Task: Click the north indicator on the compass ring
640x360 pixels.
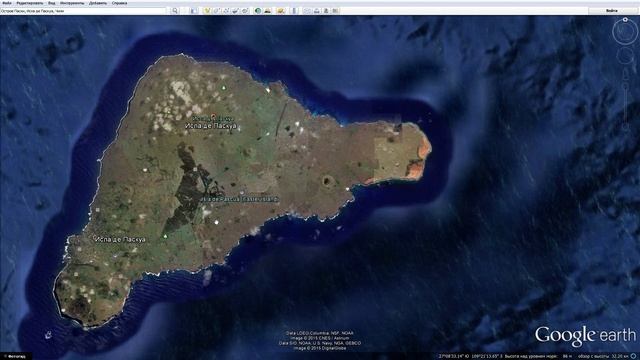Action: [625, 20]
